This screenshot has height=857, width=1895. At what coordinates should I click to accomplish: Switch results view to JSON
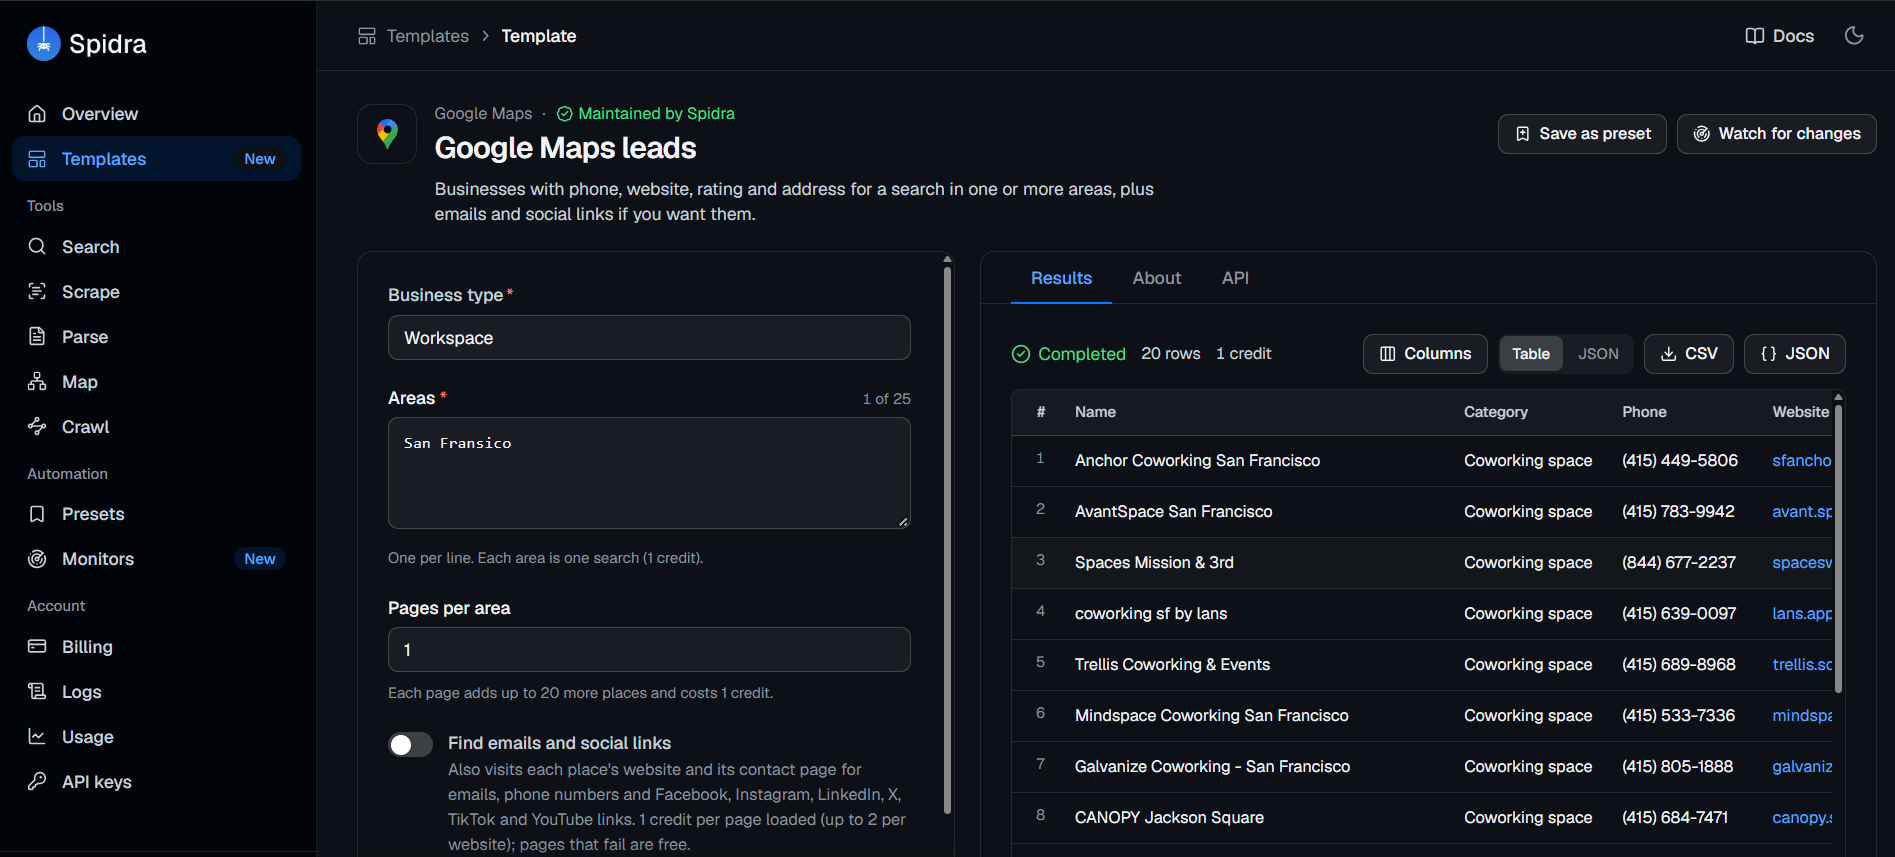1598,354
